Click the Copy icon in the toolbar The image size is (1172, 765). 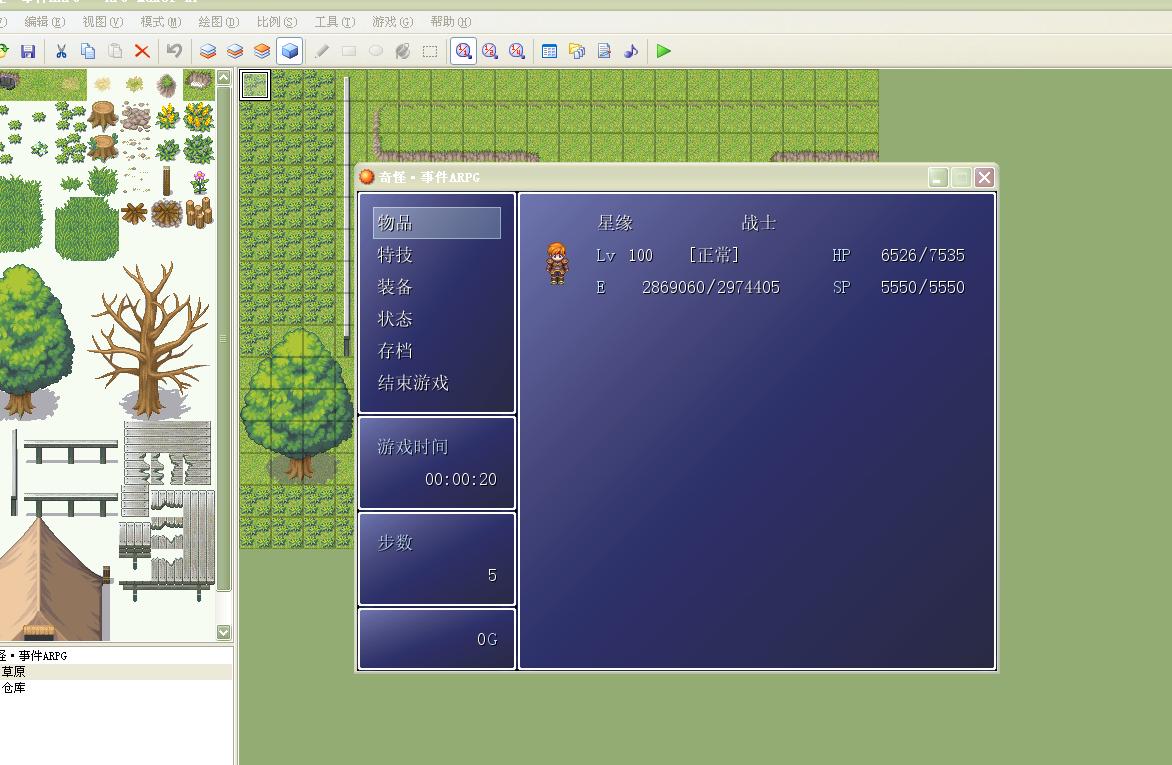click(x=88, y=51)
